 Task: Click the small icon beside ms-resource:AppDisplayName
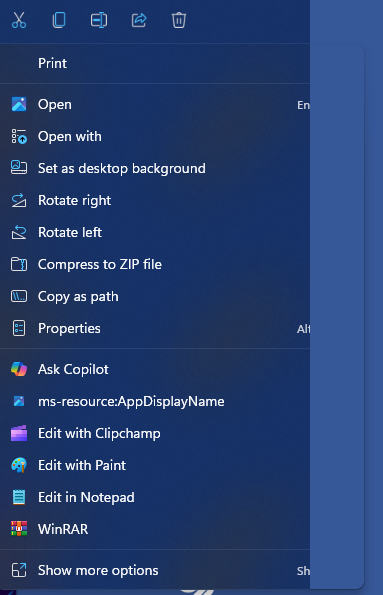tap(19, 401)
